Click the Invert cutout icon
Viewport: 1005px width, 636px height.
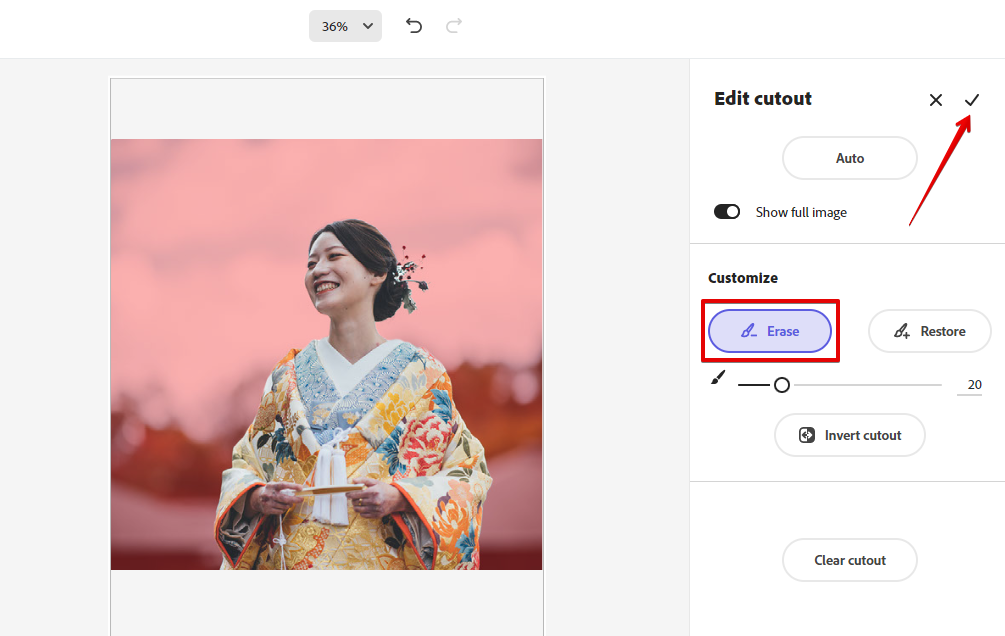(x=807, y=435)
